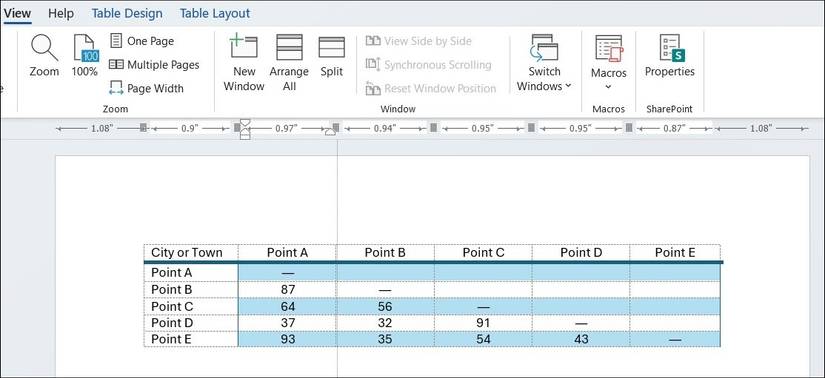The height and width of the screenshot is (378, 825).
Task: Click the 'Point C' row label
Action: (x=191, y=306)
